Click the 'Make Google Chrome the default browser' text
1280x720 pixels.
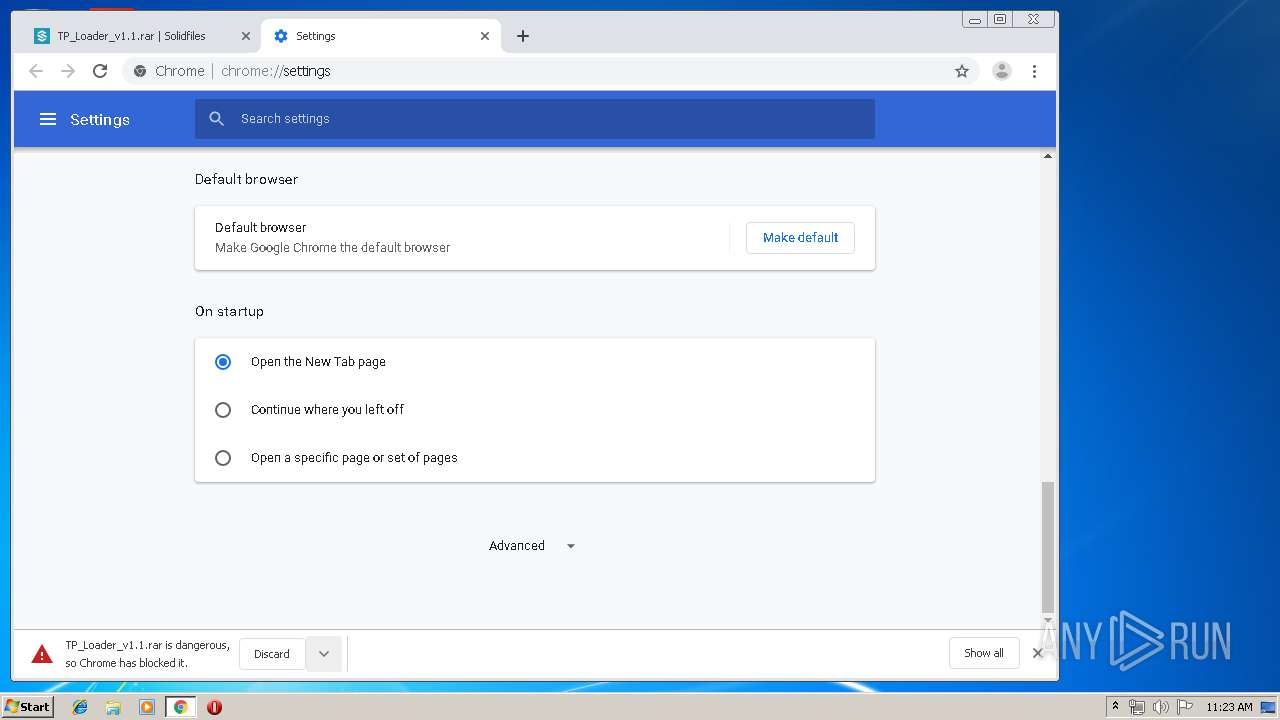(x=333, y=248)
